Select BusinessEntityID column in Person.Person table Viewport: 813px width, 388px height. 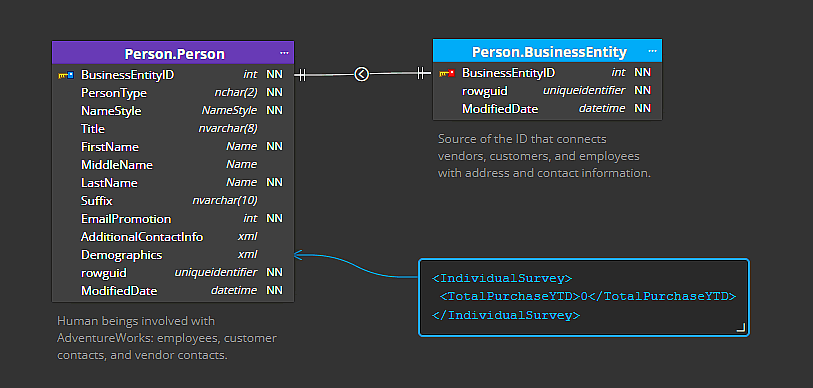click(173, 75)
